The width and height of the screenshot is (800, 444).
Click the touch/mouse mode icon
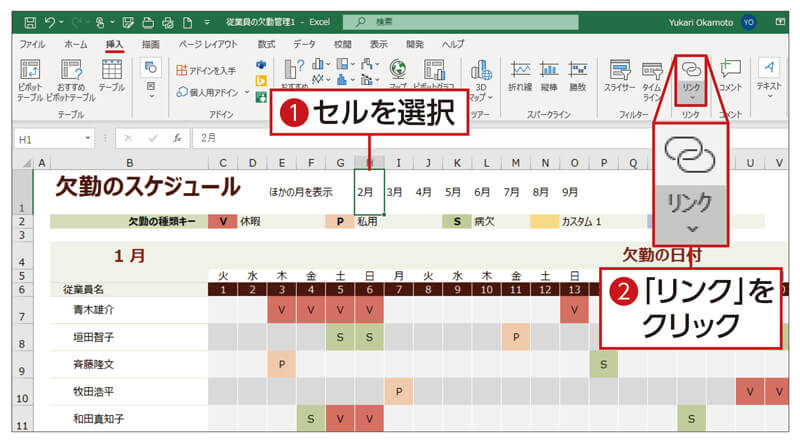click(101, 22)
